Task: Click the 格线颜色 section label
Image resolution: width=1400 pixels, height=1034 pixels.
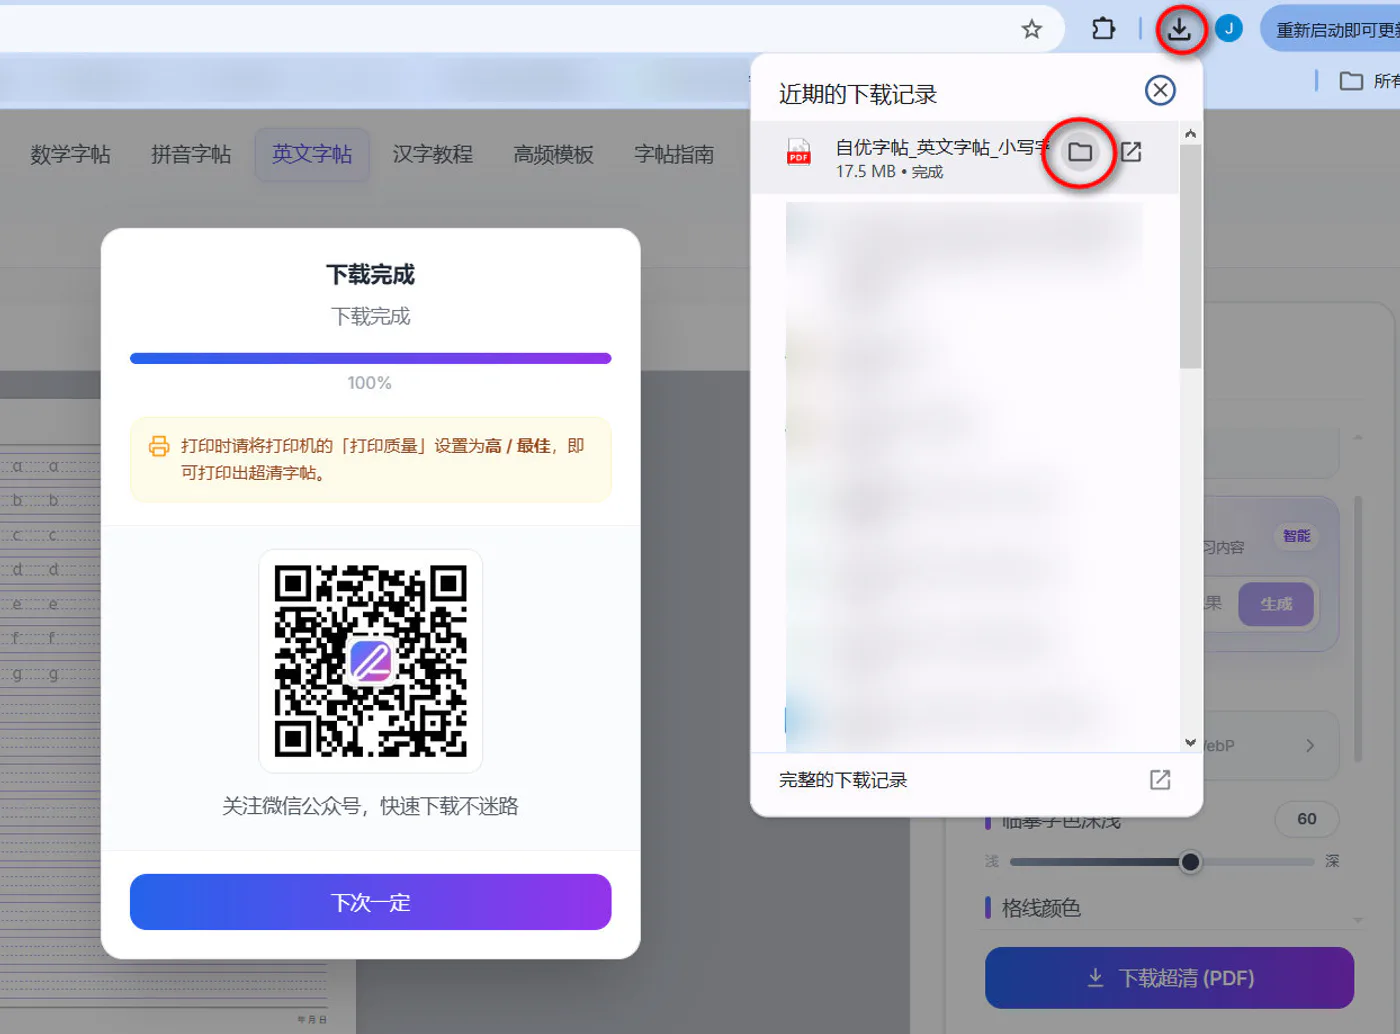Action: tap(1041, 908)
